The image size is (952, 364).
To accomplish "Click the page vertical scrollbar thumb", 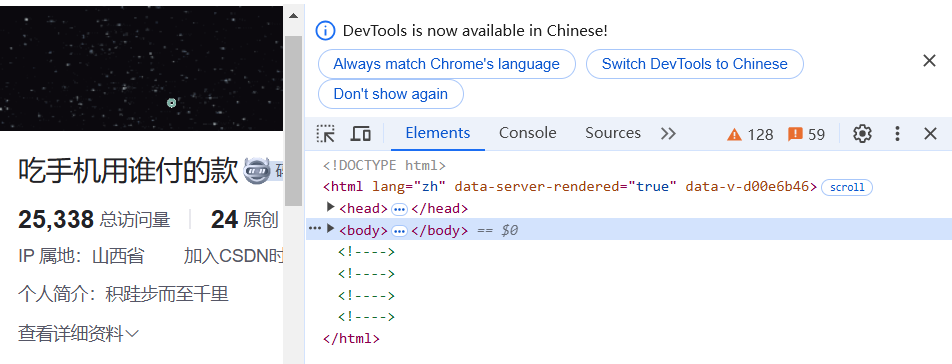I will 293,121.
